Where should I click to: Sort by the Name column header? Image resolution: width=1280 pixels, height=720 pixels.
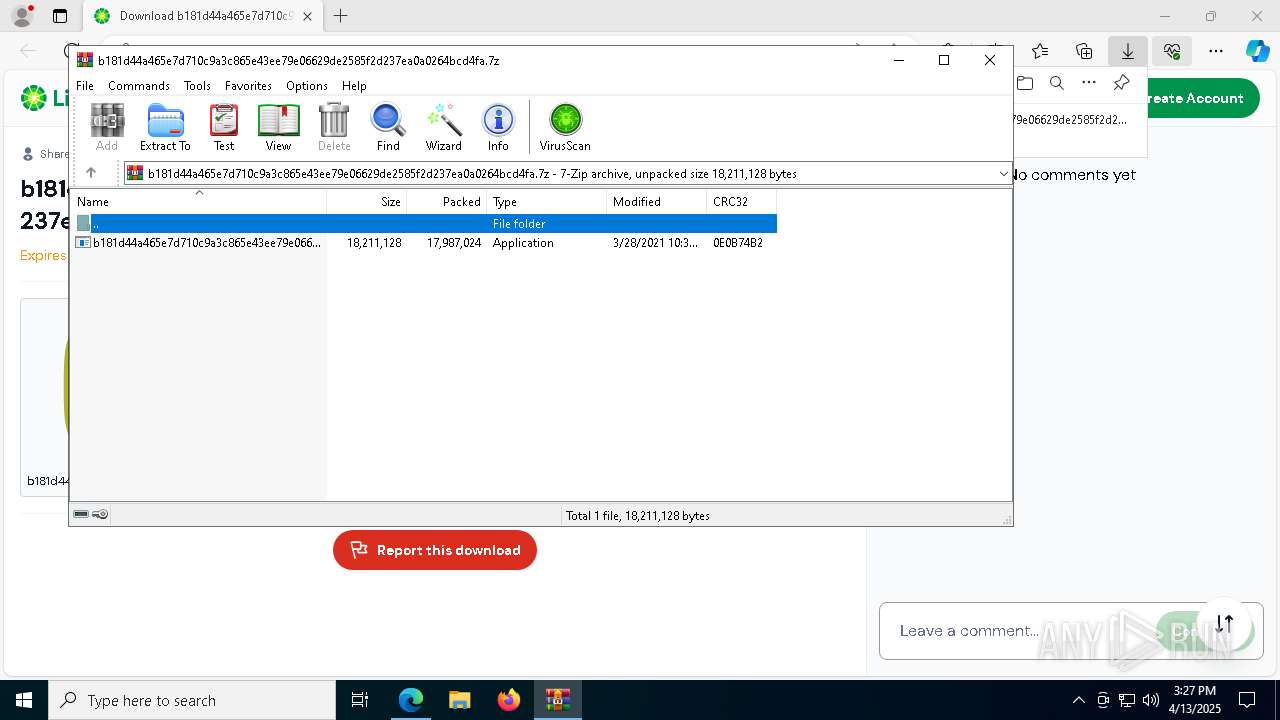(199, 202)
